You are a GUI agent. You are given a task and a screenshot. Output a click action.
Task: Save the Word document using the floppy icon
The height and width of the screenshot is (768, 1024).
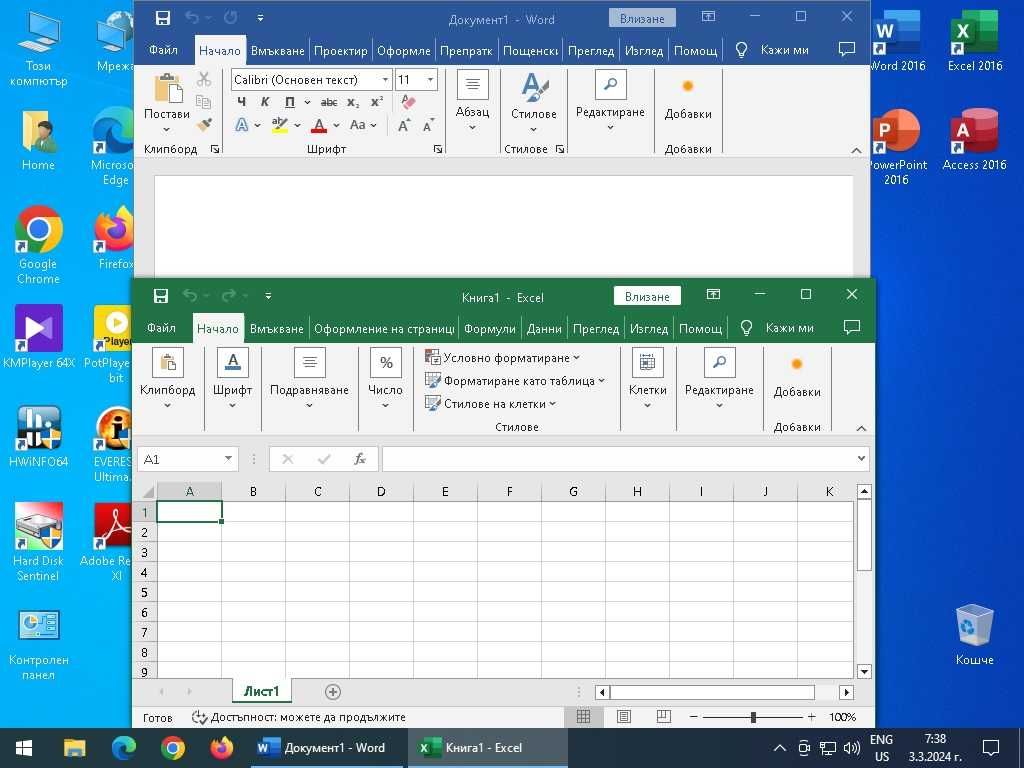tap(163, 18)
